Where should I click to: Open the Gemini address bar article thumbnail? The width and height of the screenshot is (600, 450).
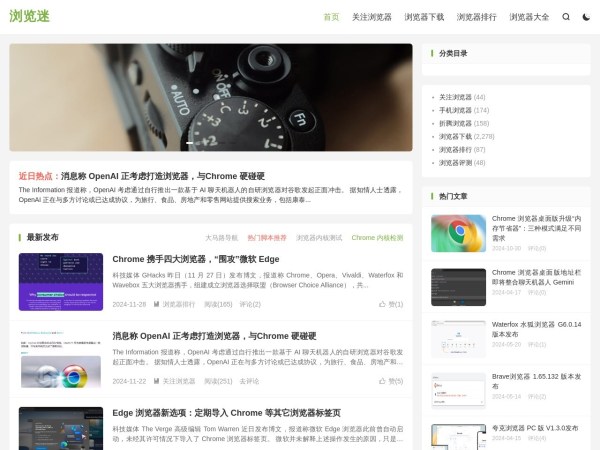coord(458,287)
